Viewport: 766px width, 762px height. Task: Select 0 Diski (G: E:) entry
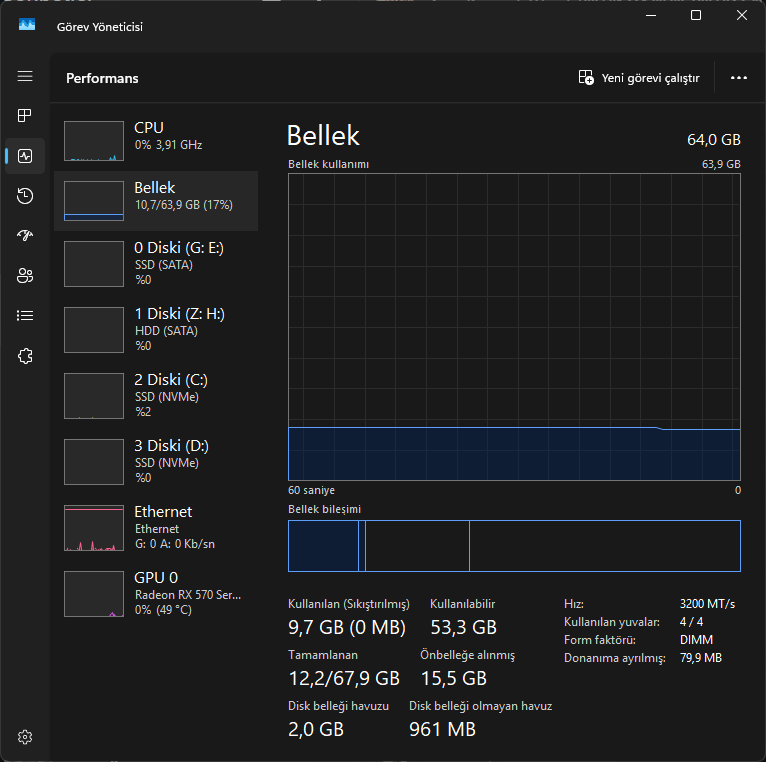click(x=155, y=263)
